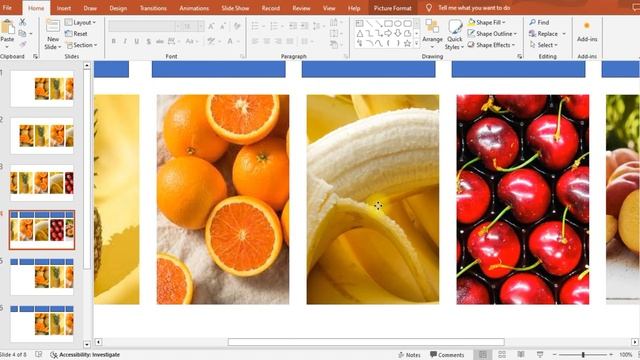The width and height of the screenshot is (640, 360).
Task: Click the Reset slide button
Action: click(76, 34)
